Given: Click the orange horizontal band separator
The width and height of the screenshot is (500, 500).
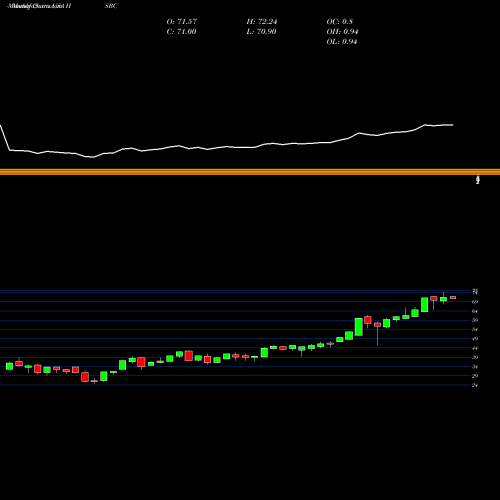Looking at the screenshot, I should 250,172.
